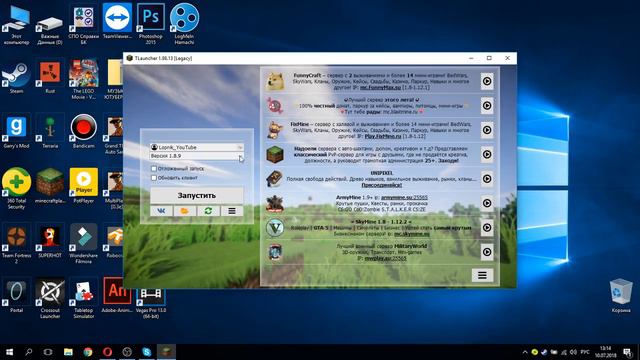The image size is (640, 360).
Task: Play the UNIPIXEL server
Action: pos(487,179)
